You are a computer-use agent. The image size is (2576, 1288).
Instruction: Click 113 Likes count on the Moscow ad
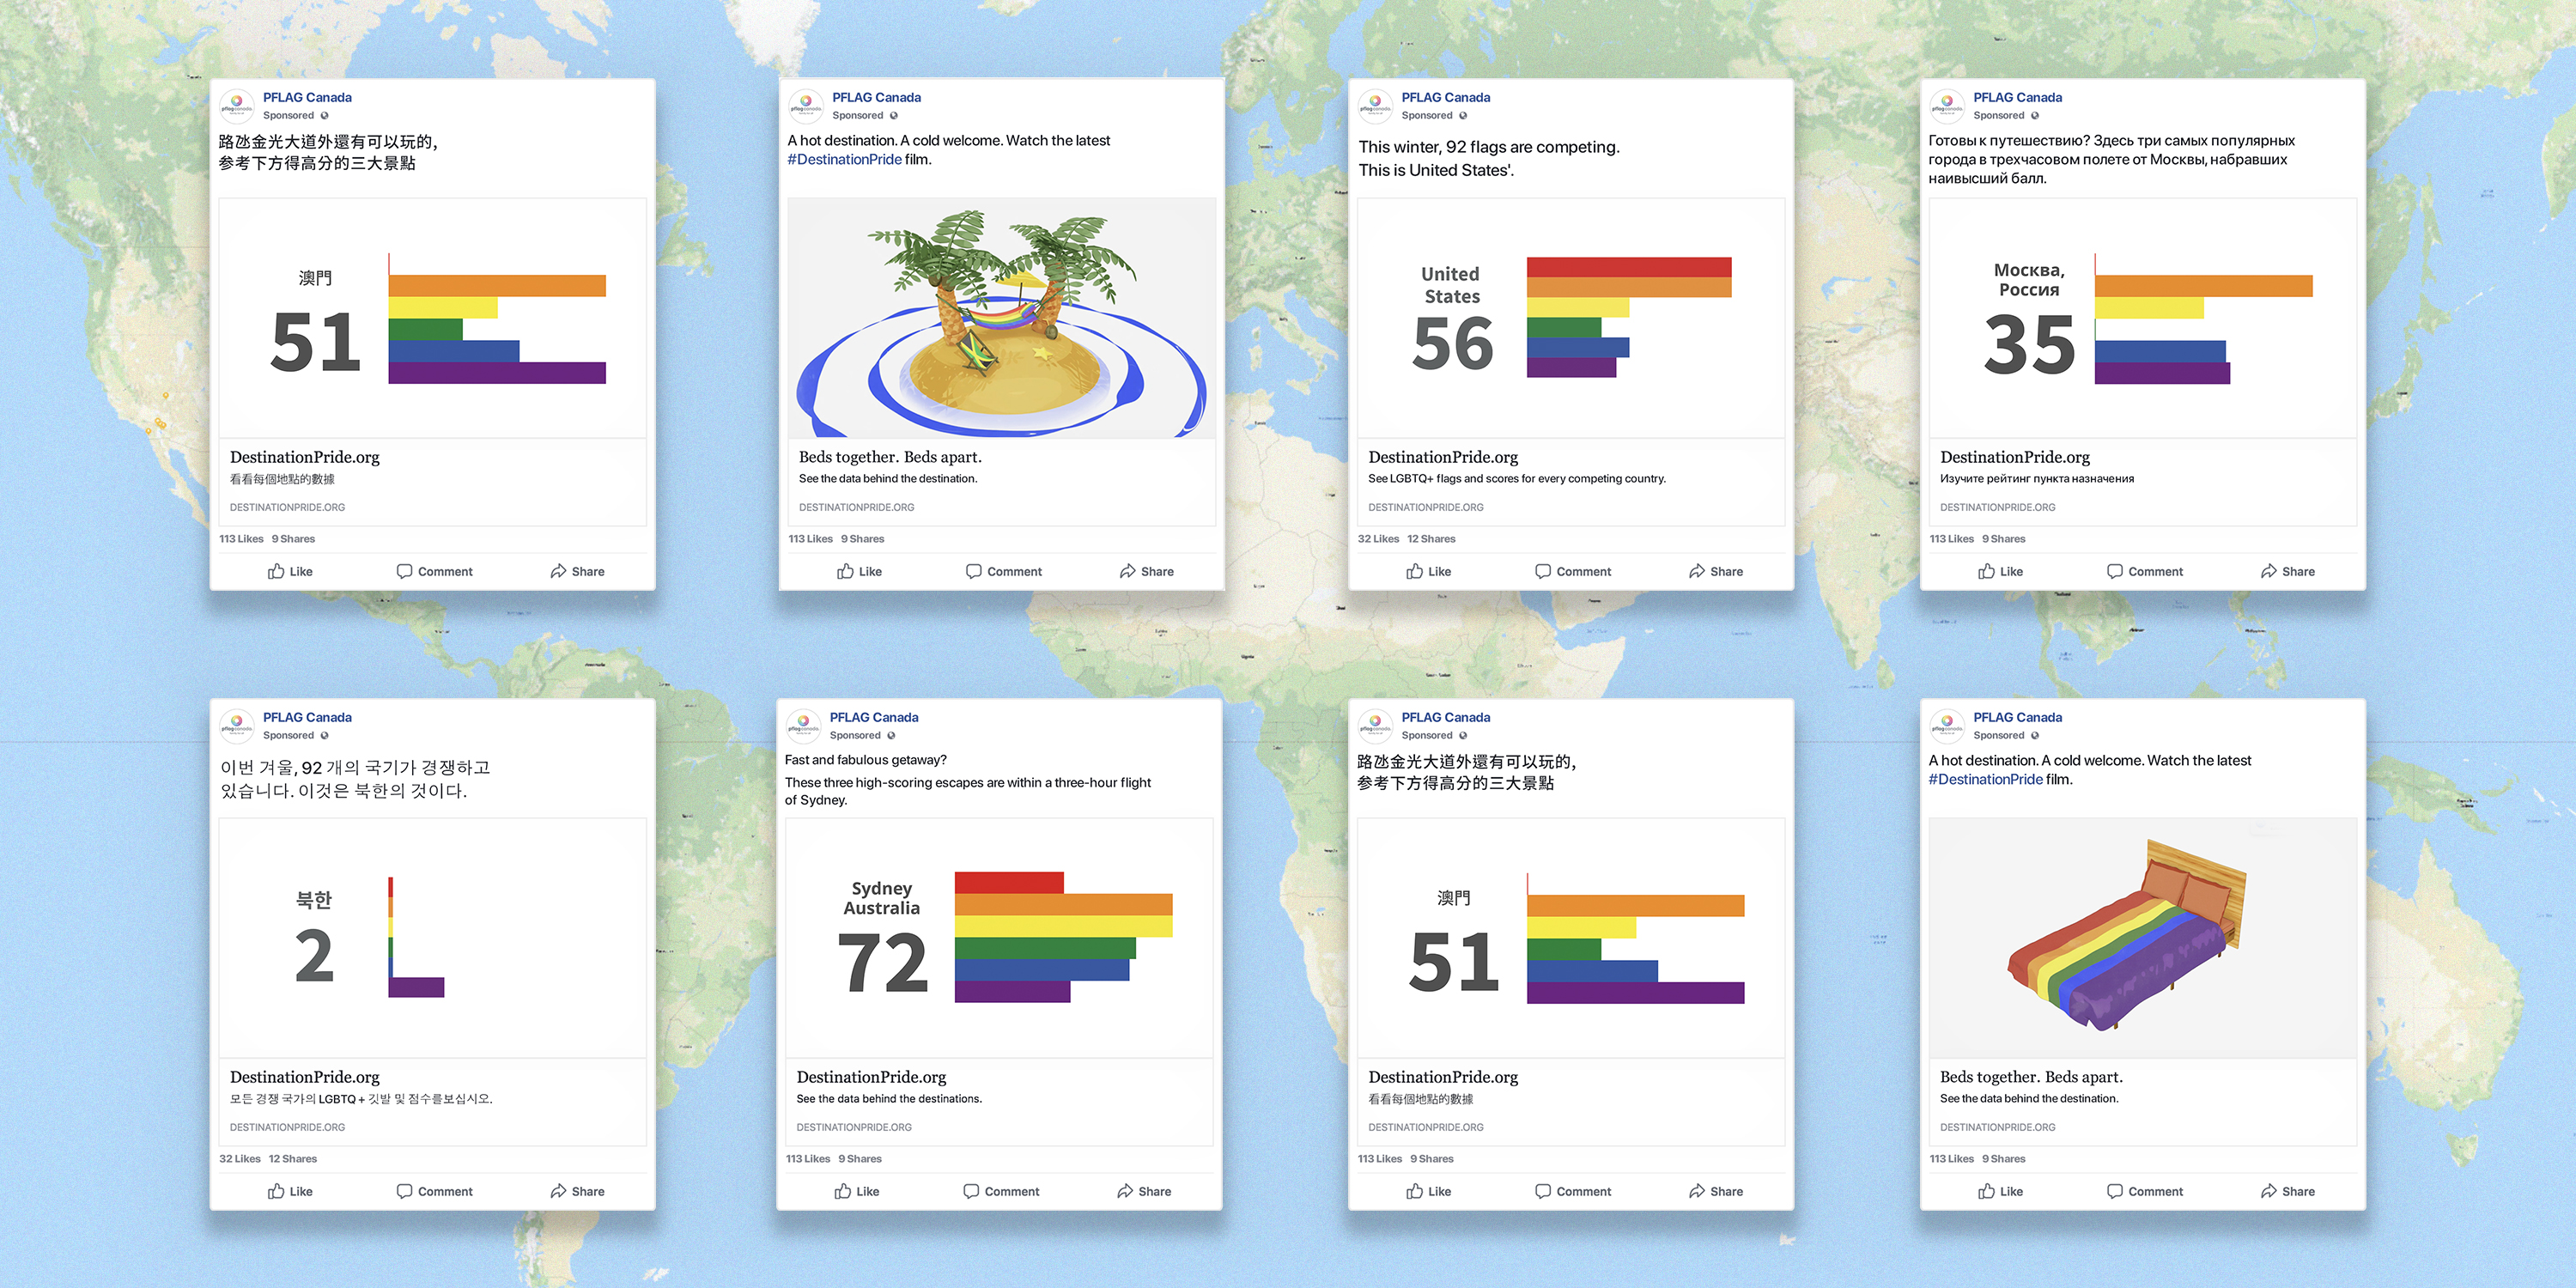[1951, 539]
